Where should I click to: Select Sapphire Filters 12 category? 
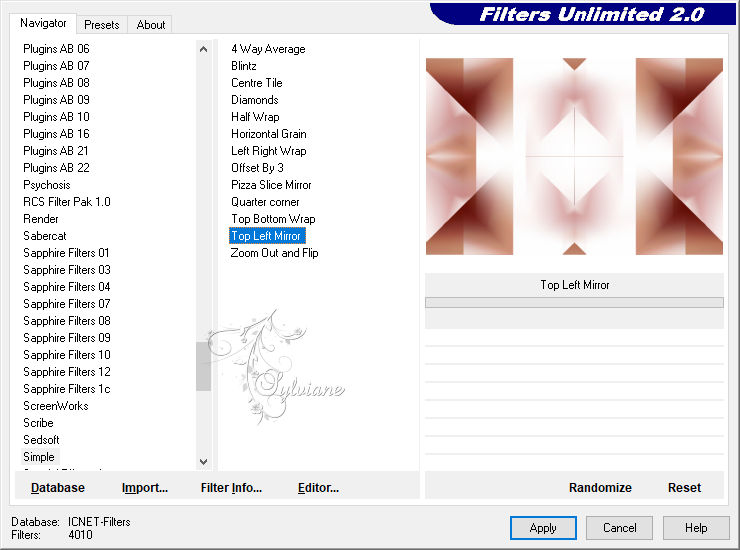point(67,372)
